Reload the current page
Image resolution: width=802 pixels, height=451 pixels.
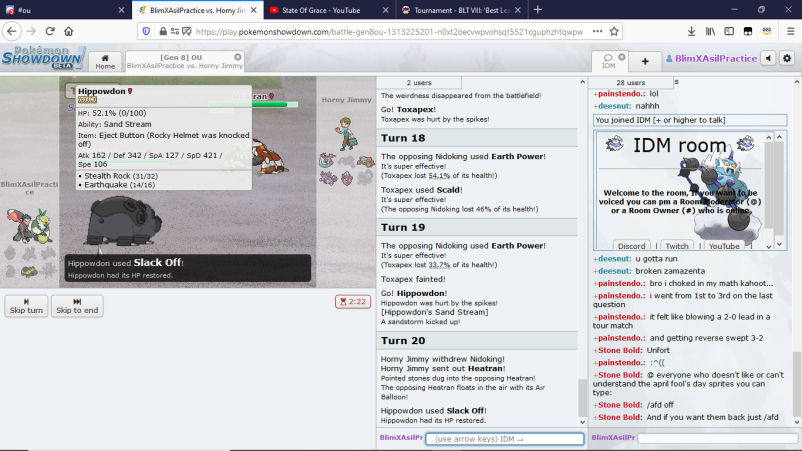50,31
